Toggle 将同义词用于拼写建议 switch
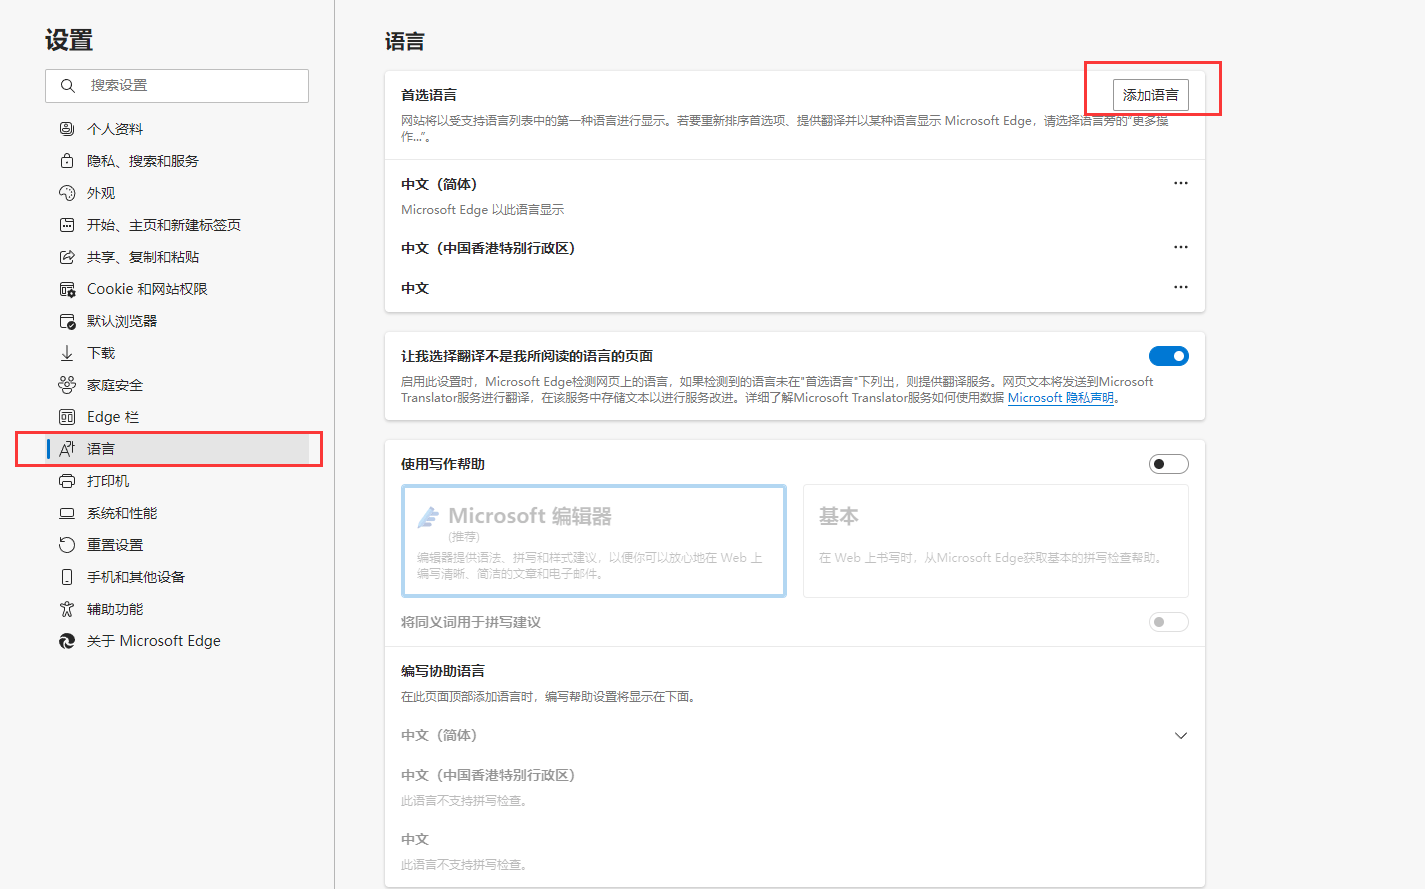 coord(1169,622)
